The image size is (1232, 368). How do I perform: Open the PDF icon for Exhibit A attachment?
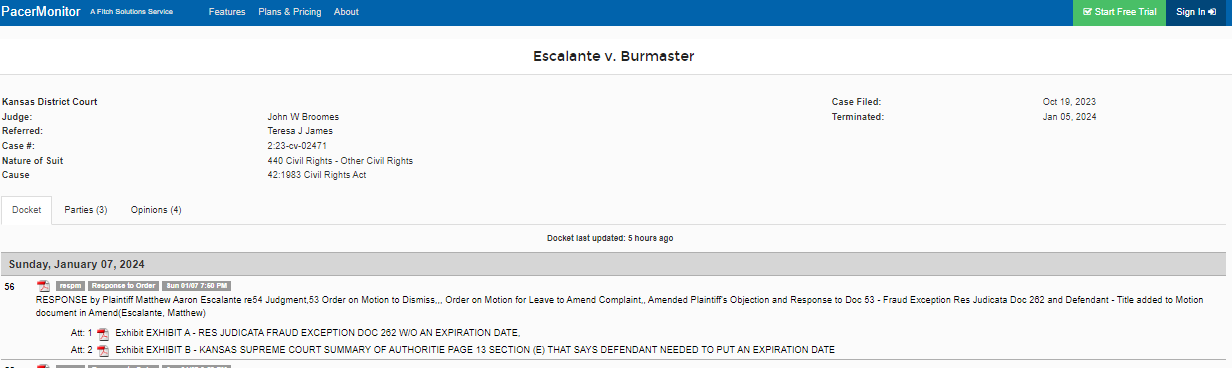click(102, 333)
